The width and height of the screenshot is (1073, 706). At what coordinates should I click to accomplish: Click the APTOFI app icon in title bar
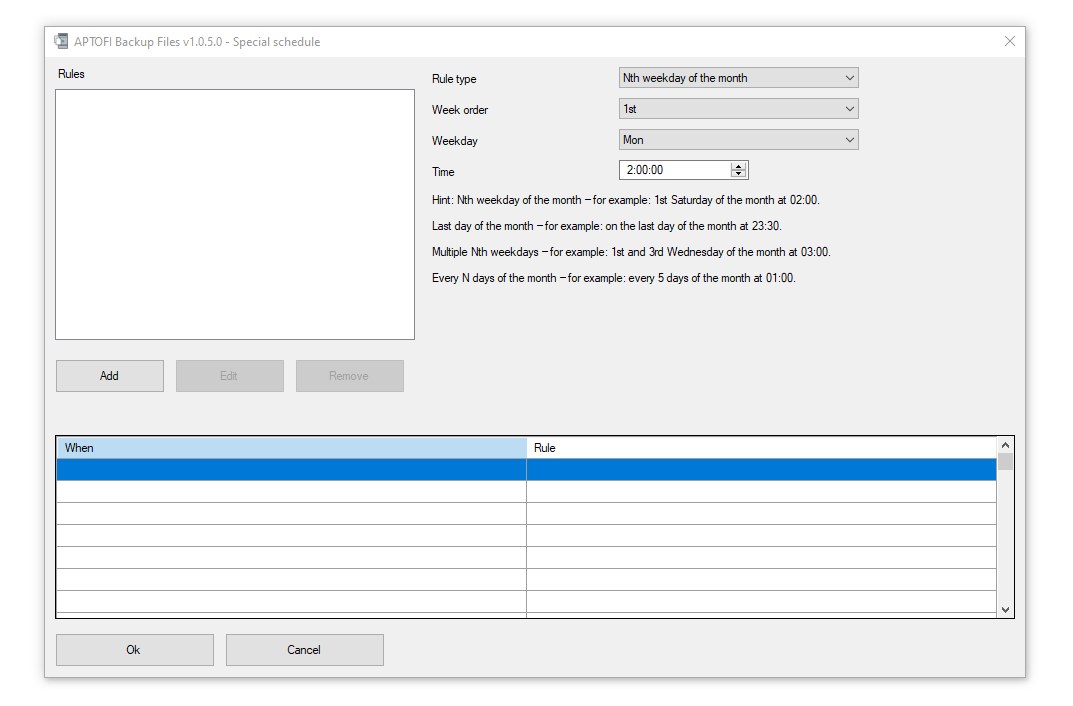click(61, 42)
